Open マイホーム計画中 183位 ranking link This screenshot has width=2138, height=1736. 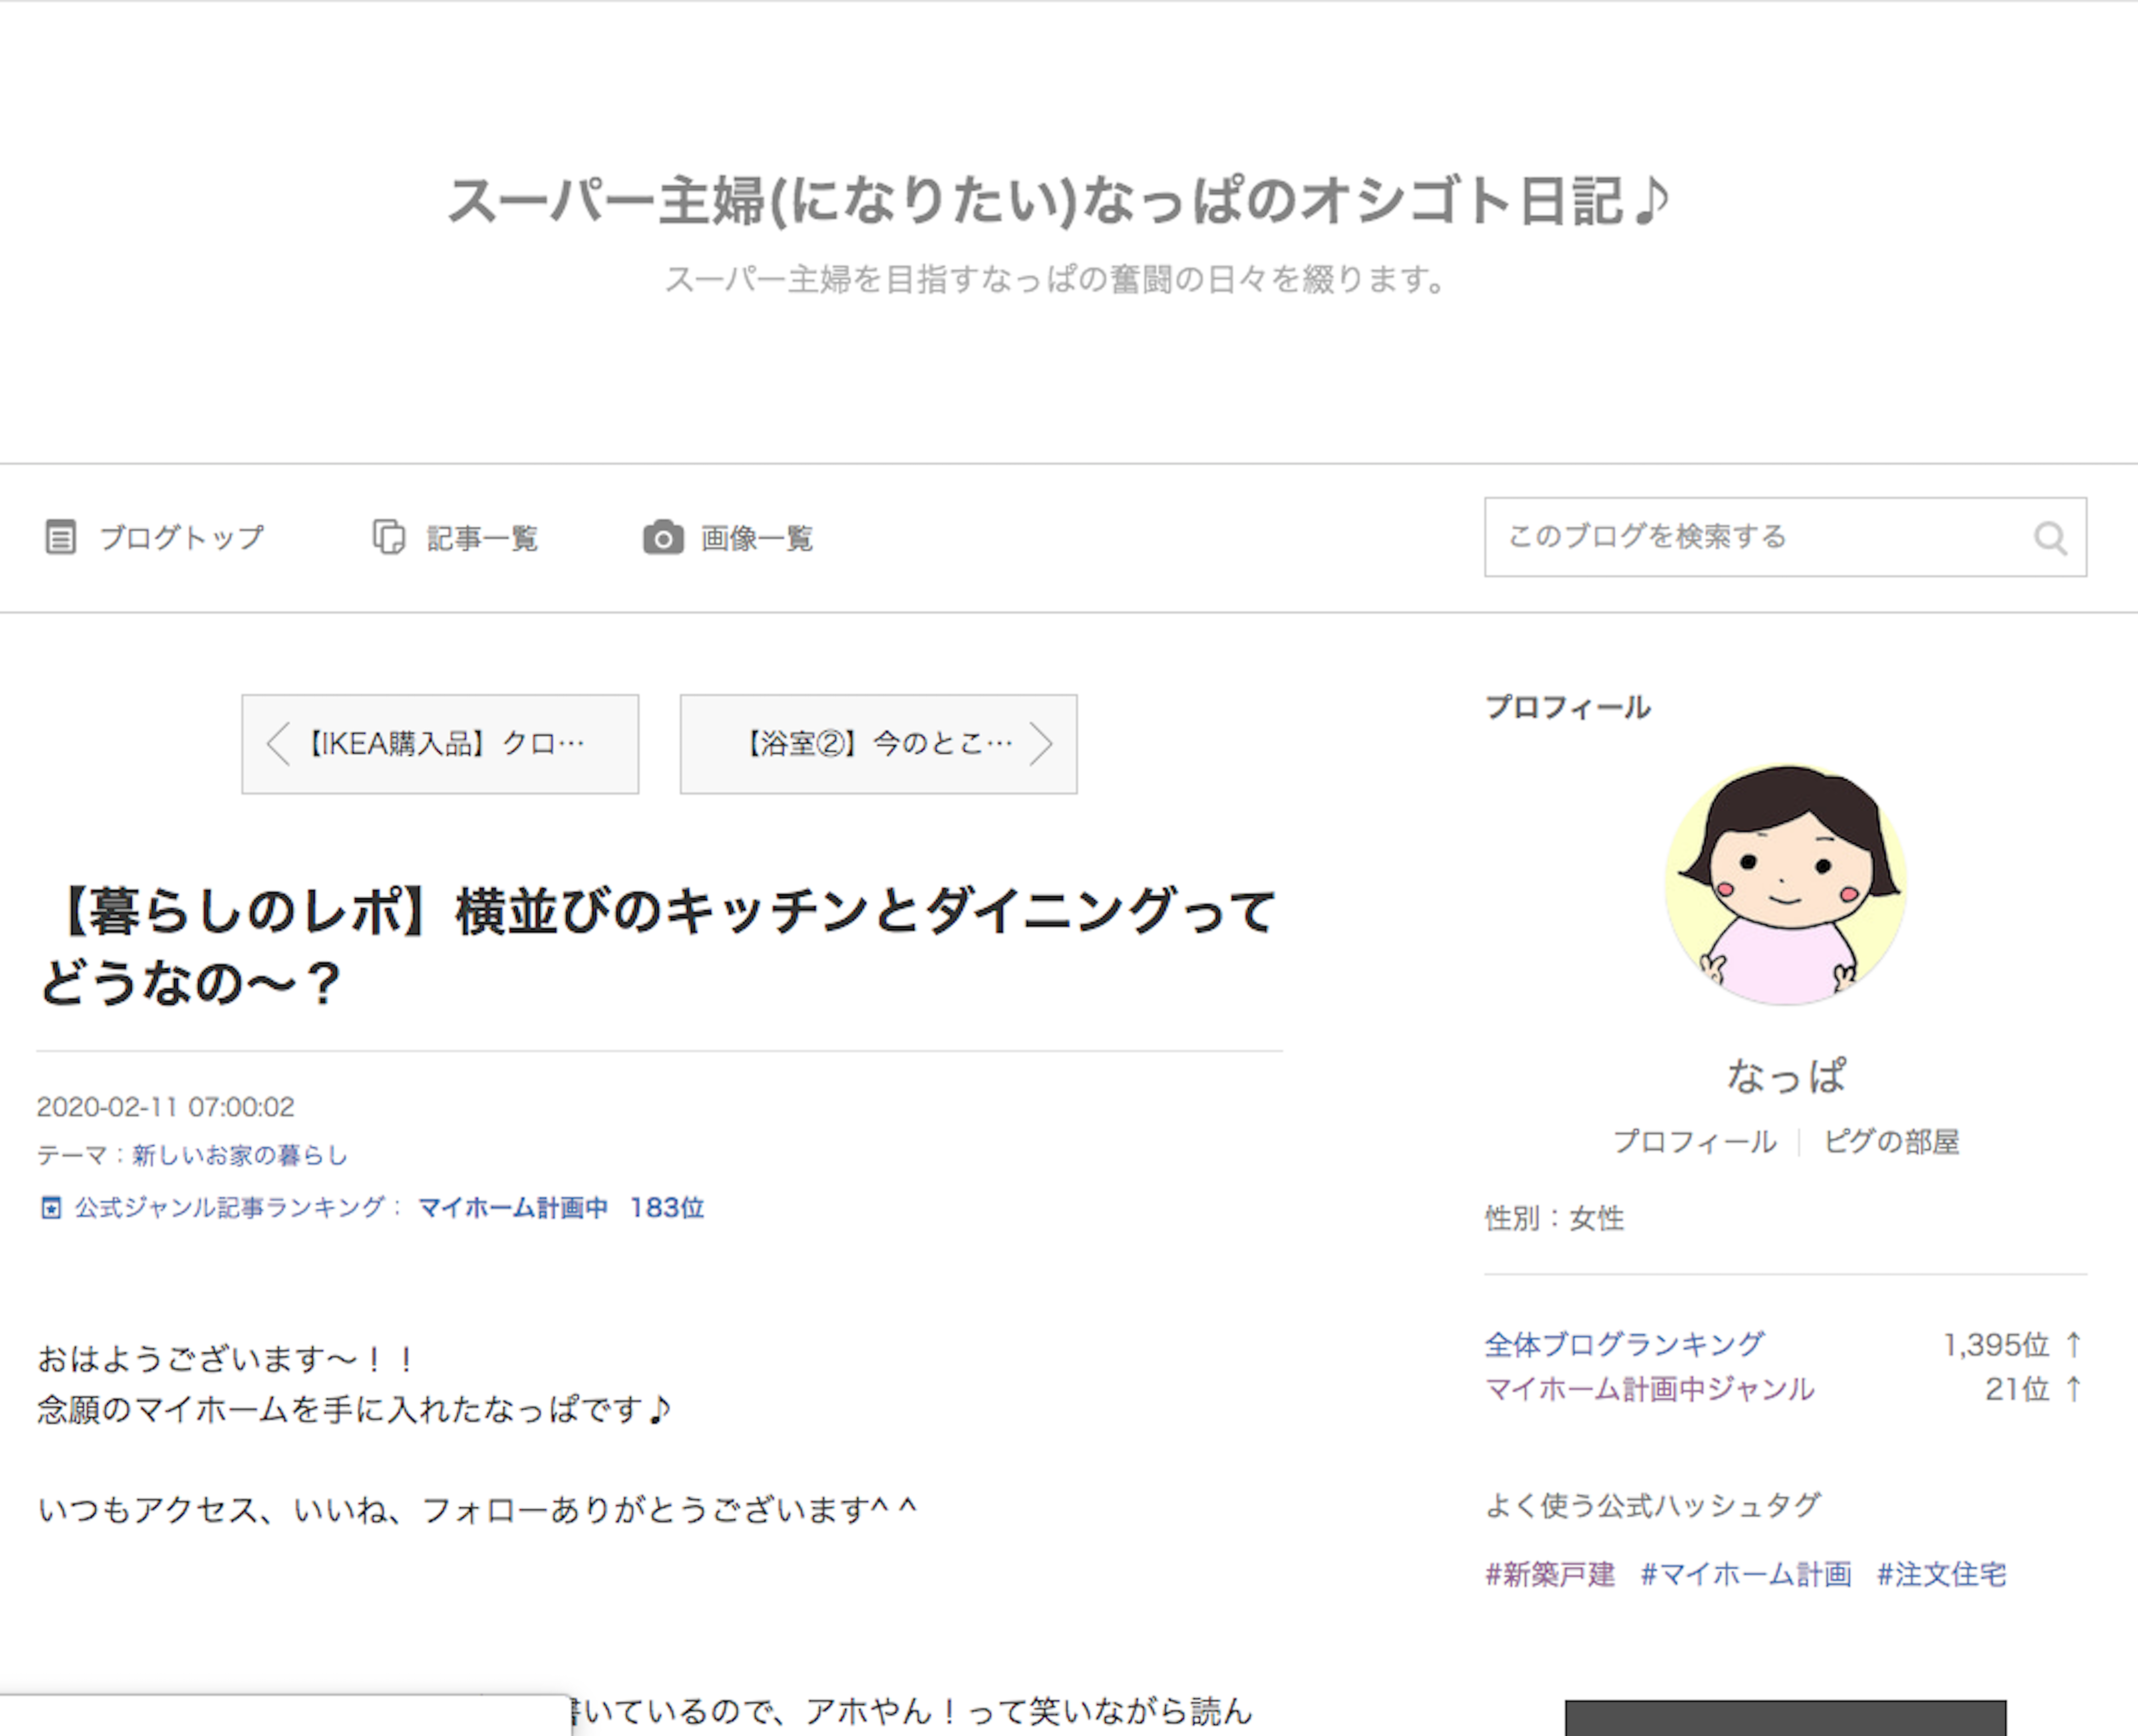(x=561, y=1208)
